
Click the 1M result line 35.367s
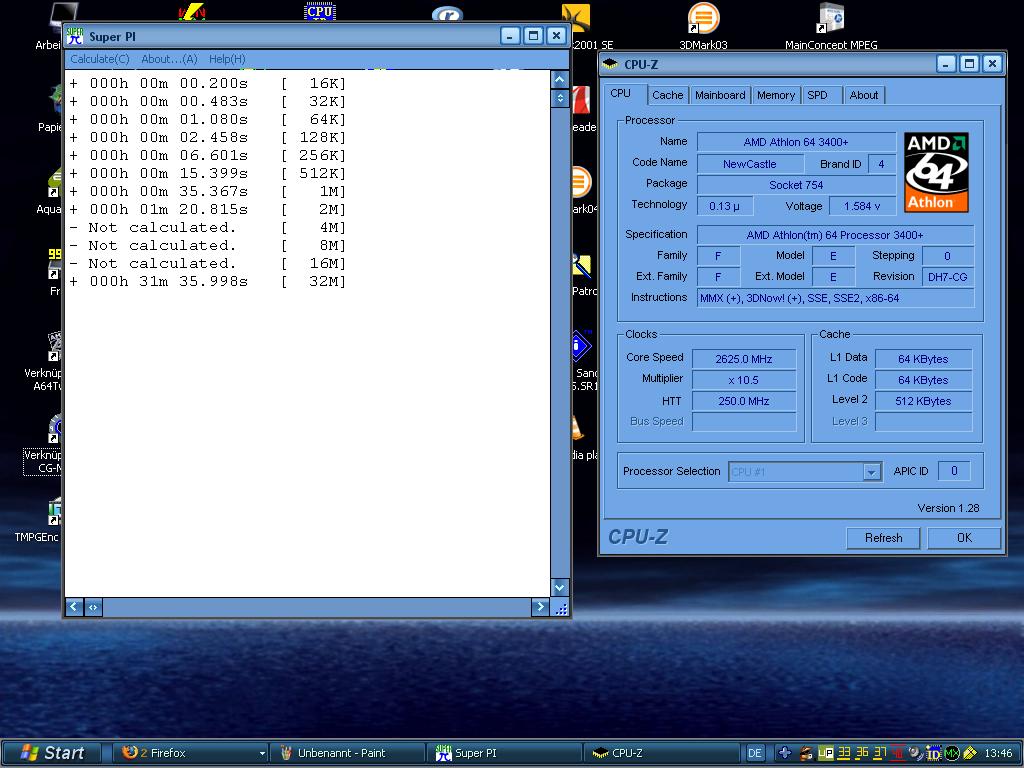[208, 191]
